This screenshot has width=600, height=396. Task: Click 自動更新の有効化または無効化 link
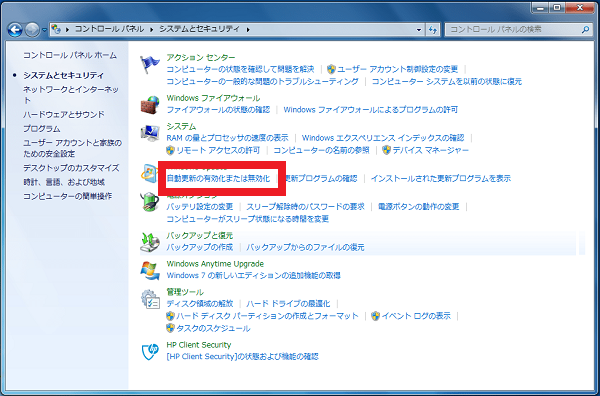pyautogui.click(x=218, y=178)
